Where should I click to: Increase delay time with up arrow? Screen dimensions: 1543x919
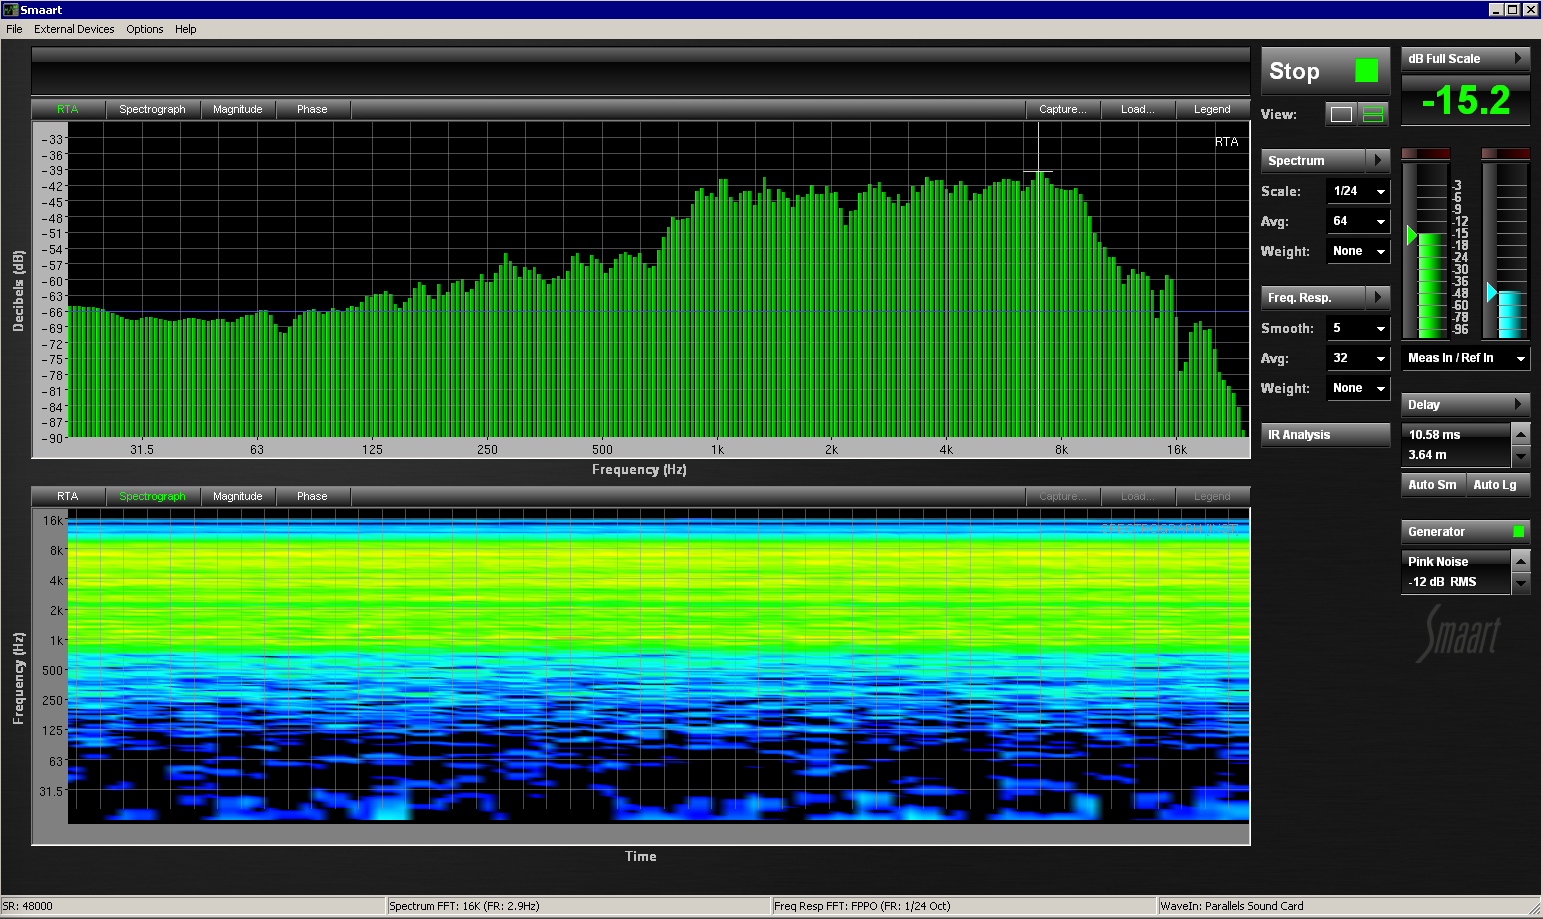point(1520,433)
